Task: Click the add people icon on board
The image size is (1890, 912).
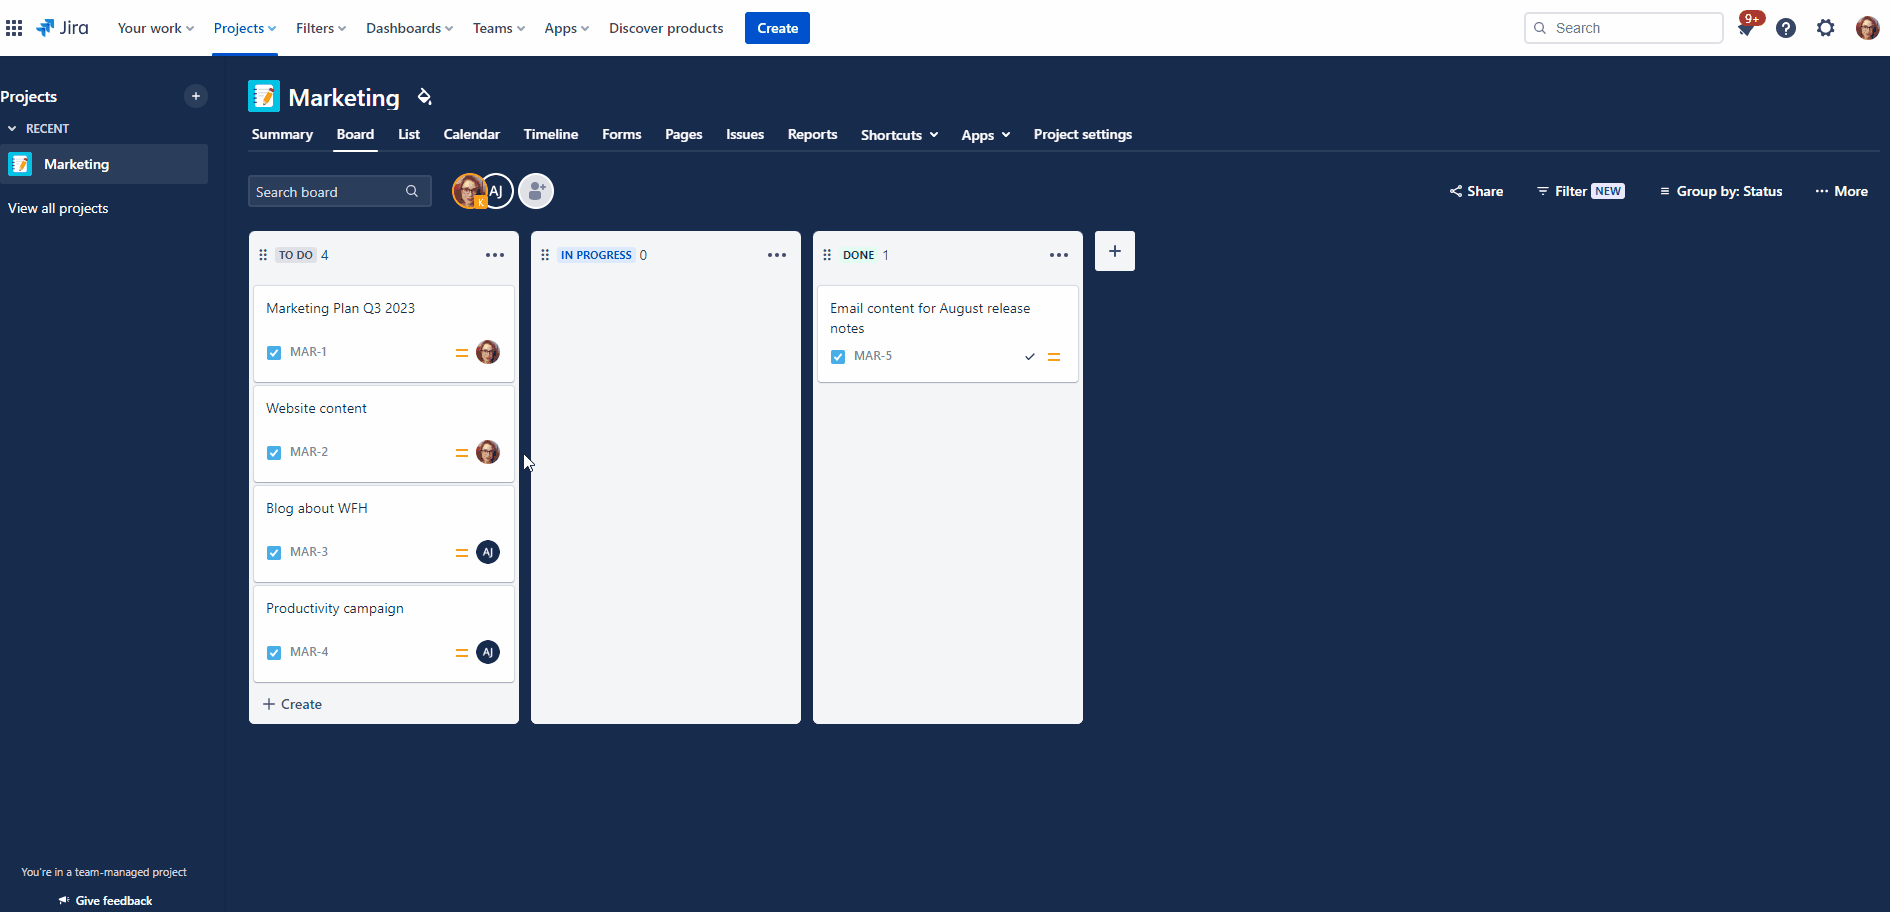Action: (x=536, y=191)
